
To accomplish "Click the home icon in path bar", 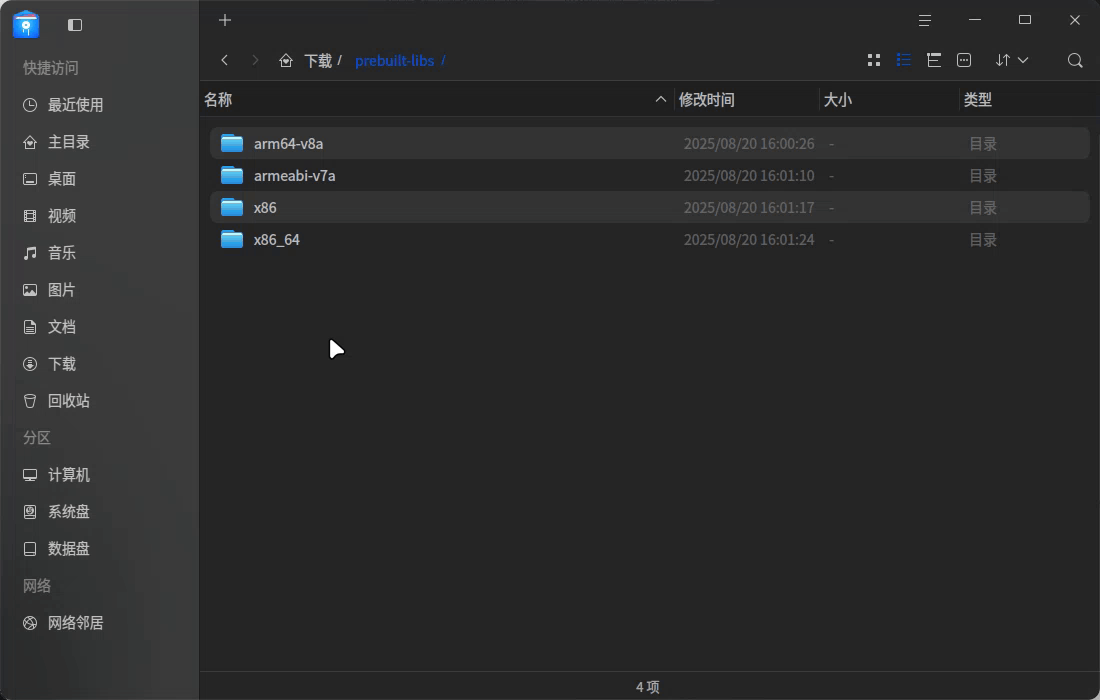I will pyautogui.click(x=286, y=60).
